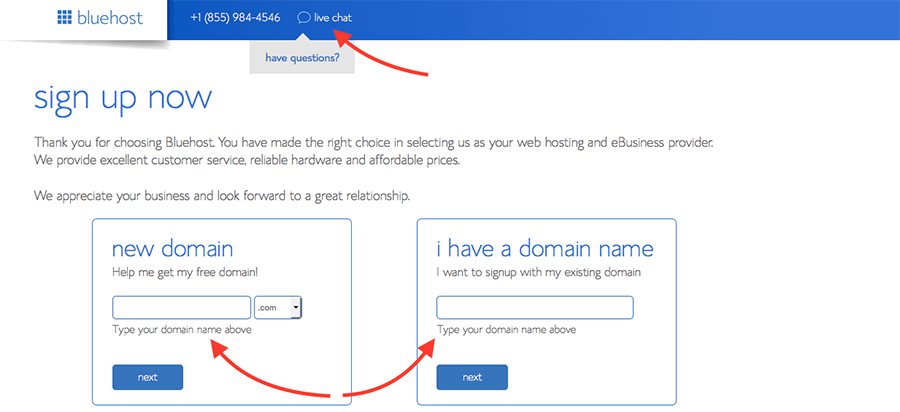Click 'I want to signup with my existing domain'
This screenshot has height=412, width=900.
click(x=538, y=273)
